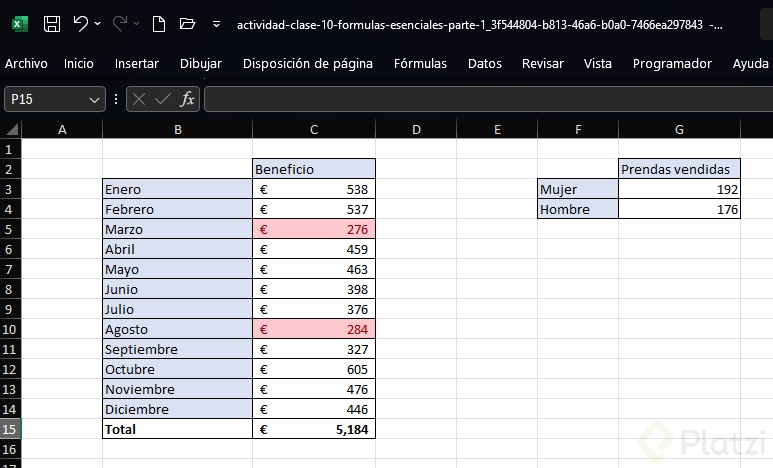
Task: Click inside the formula bar input
Action: point(480,99)
